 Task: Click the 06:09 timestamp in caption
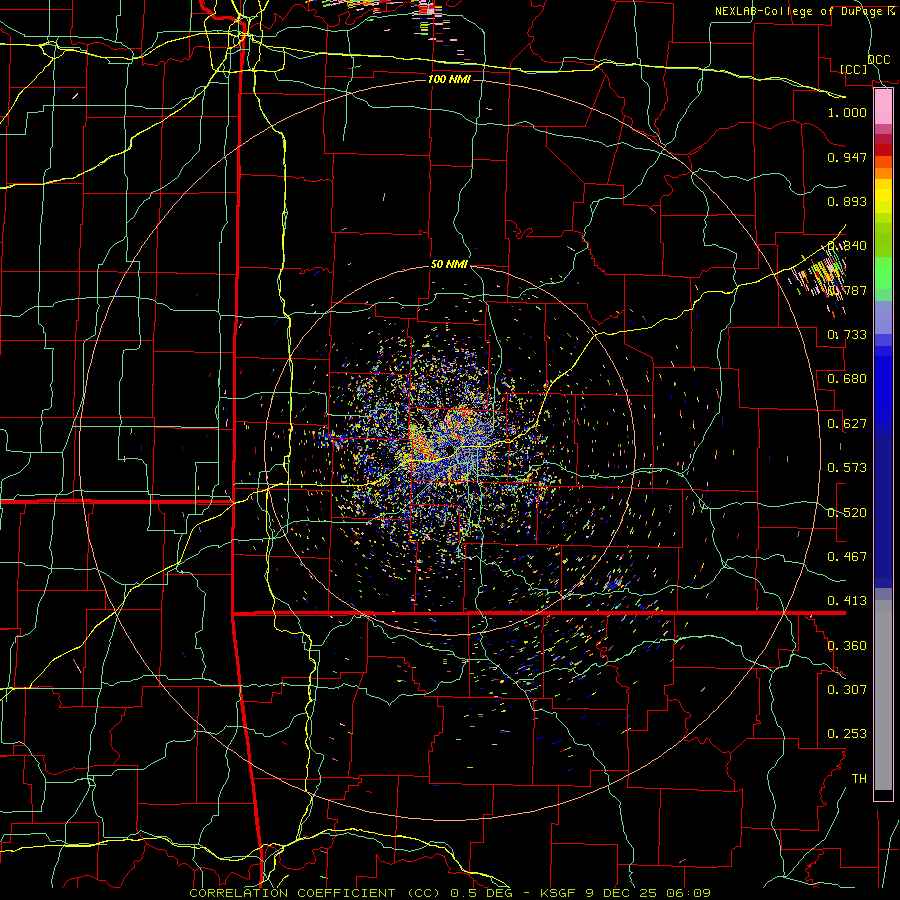pyautogui.click(x=689, y=893)
